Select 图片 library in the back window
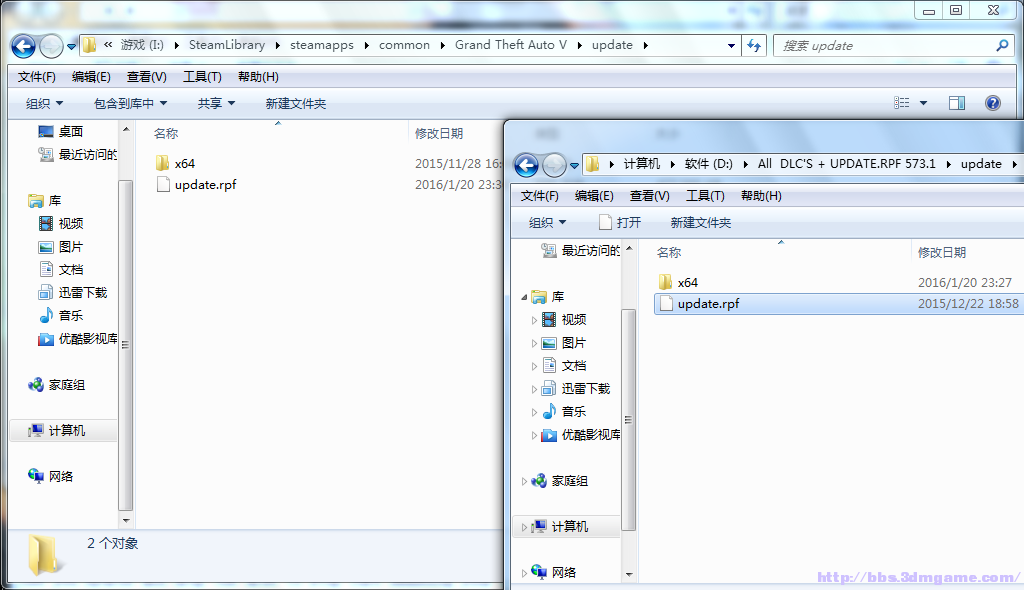The height and width of the screenshot is (590, 1024). (x=61, y=247)
